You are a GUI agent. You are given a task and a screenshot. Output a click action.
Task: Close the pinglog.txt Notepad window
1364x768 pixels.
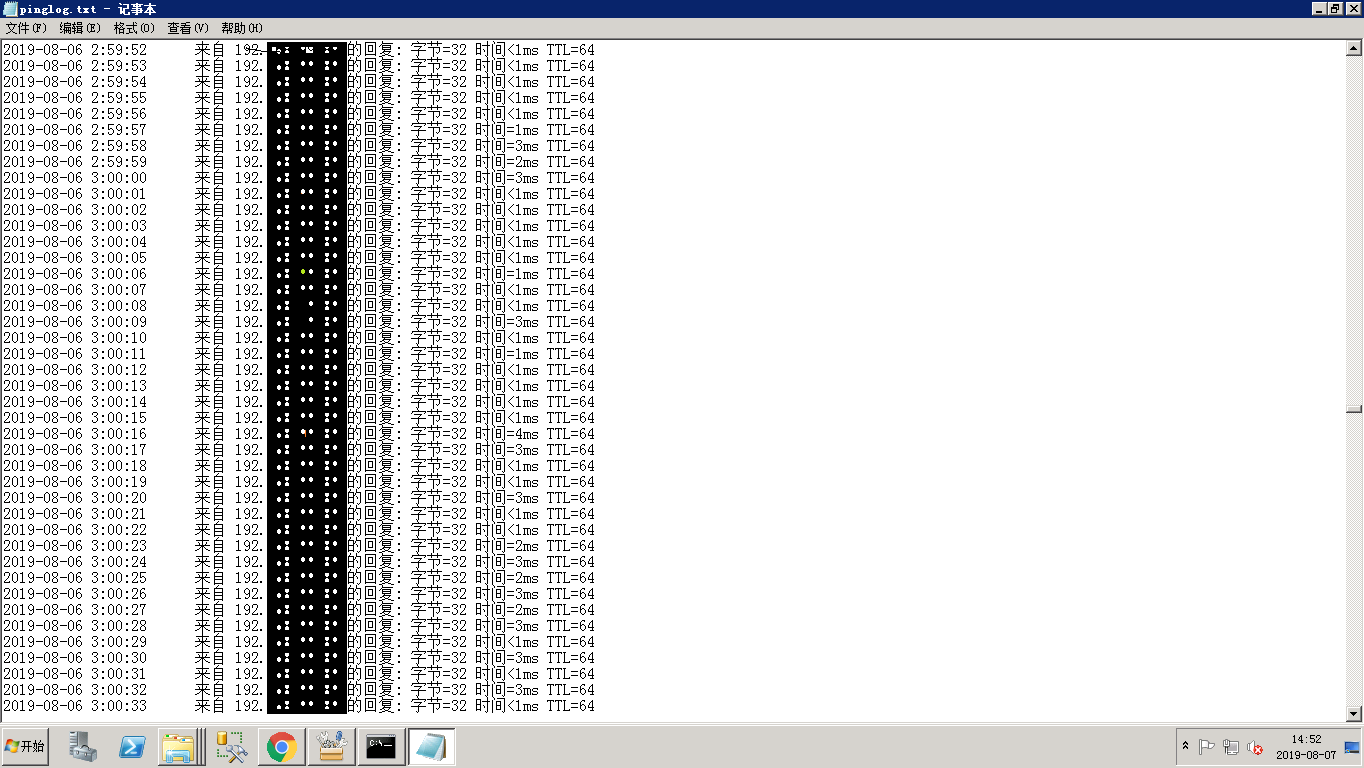pyautogui.click(x=1353, y=9)
